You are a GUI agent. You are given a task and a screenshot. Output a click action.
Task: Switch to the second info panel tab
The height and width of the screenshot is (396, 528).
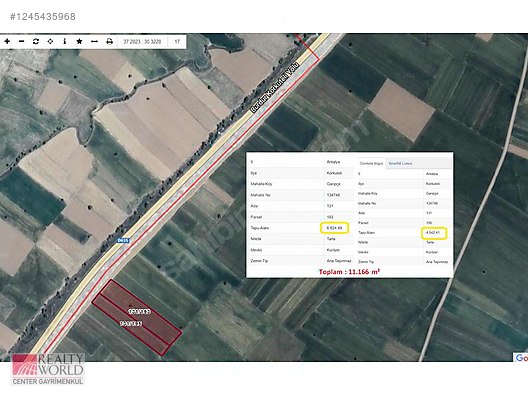click(x=400, y=163)
